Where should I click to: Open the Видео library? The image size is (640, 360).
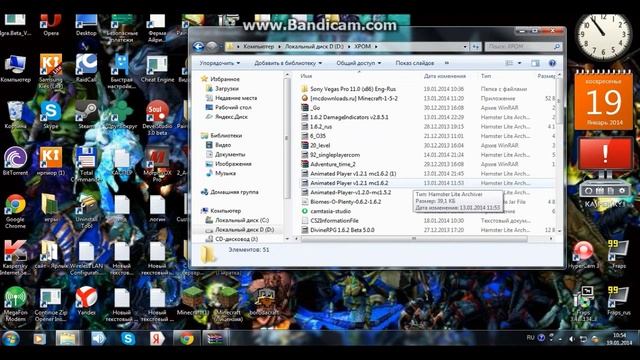(x=223, y=145)
